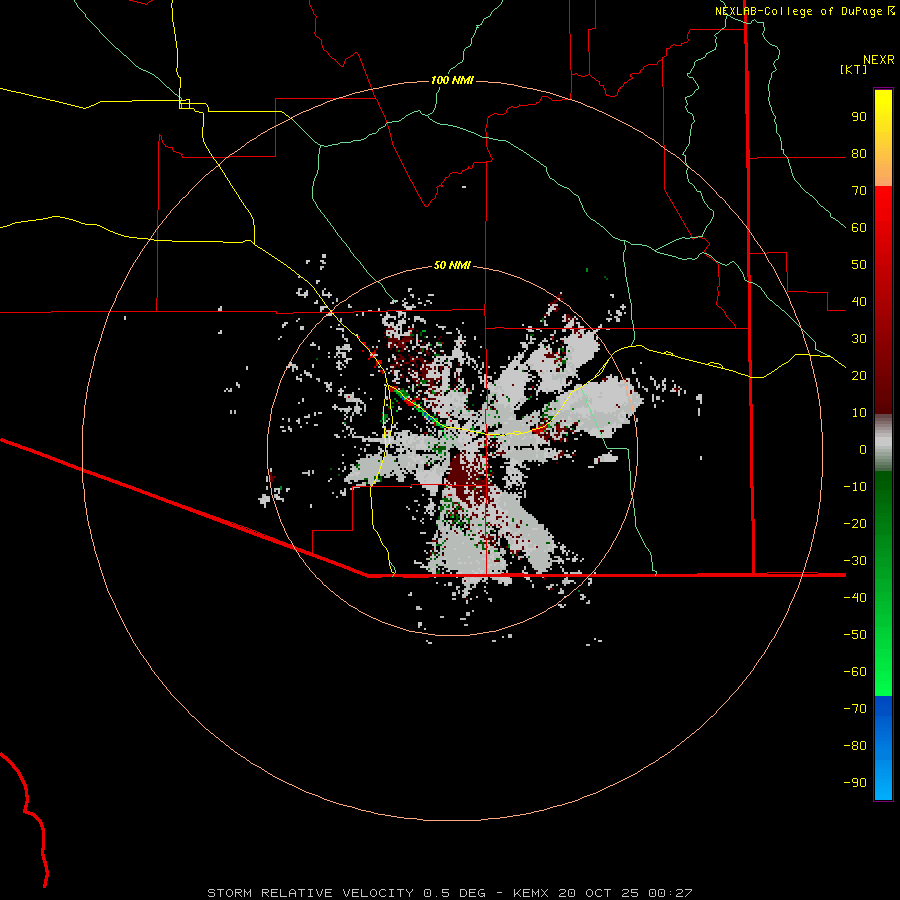This screenshot has height=900, width=900.
Task: Click the positive 50 value on velocity scale
Action: (x=859, y=265)
